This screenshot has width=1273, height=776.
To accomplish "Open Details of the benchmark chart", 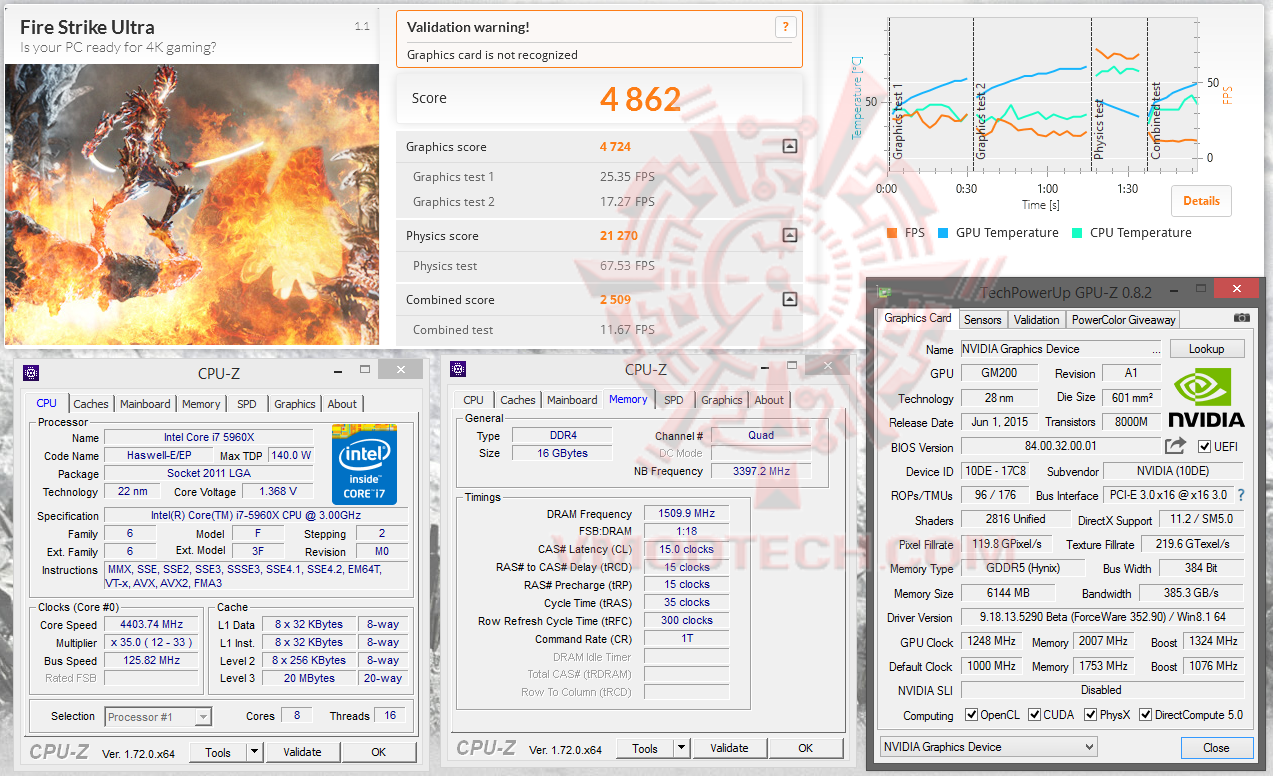I will (1201, 200).
